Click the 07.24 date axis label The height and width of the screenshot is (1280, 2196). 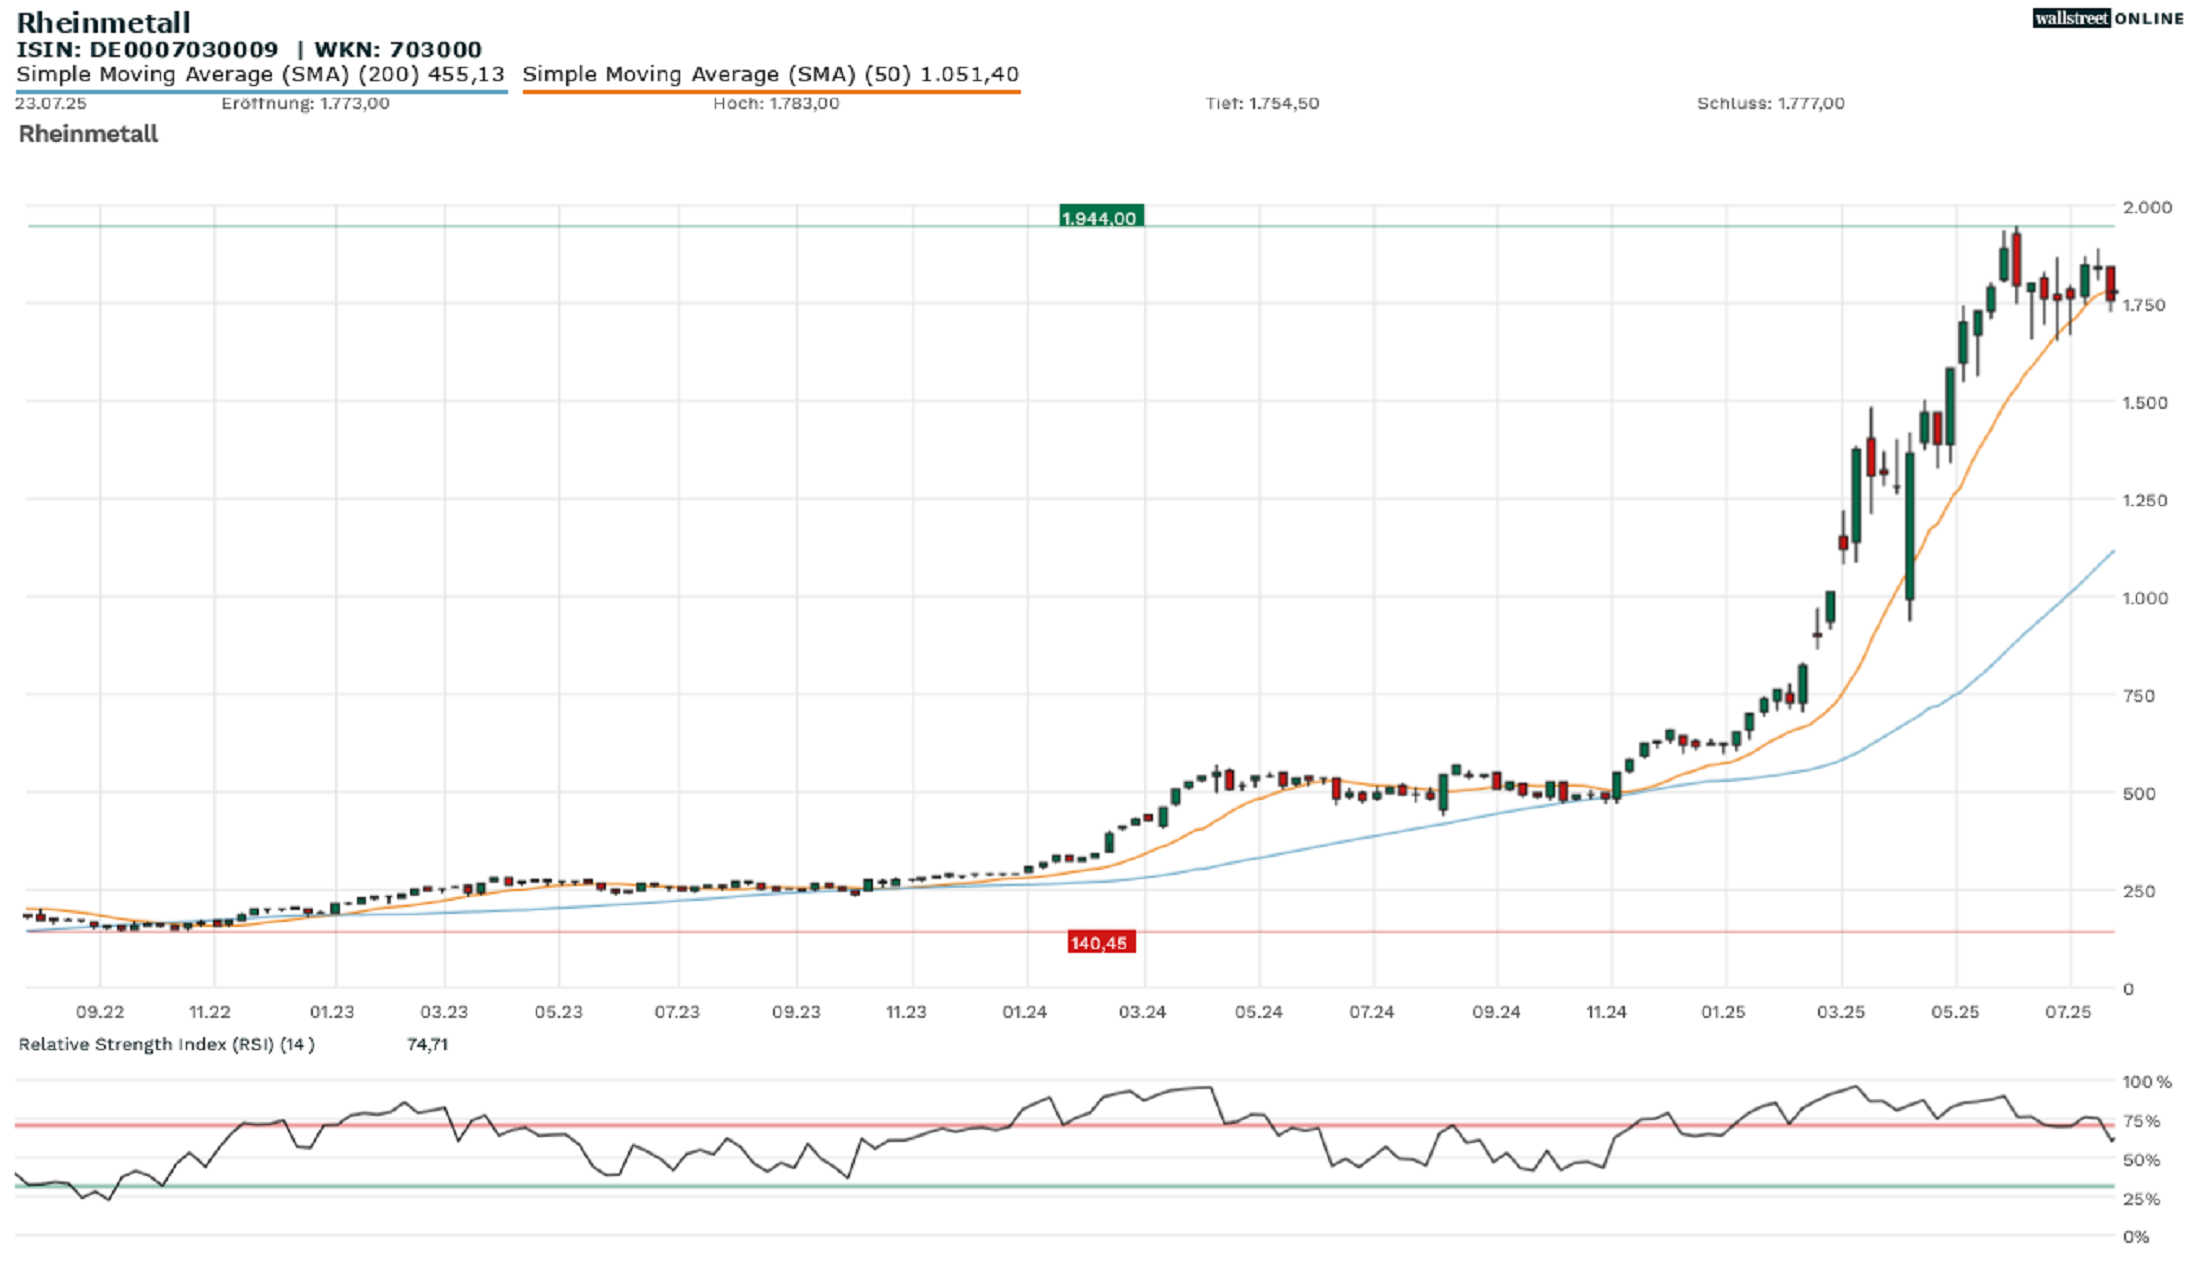1371,1012
